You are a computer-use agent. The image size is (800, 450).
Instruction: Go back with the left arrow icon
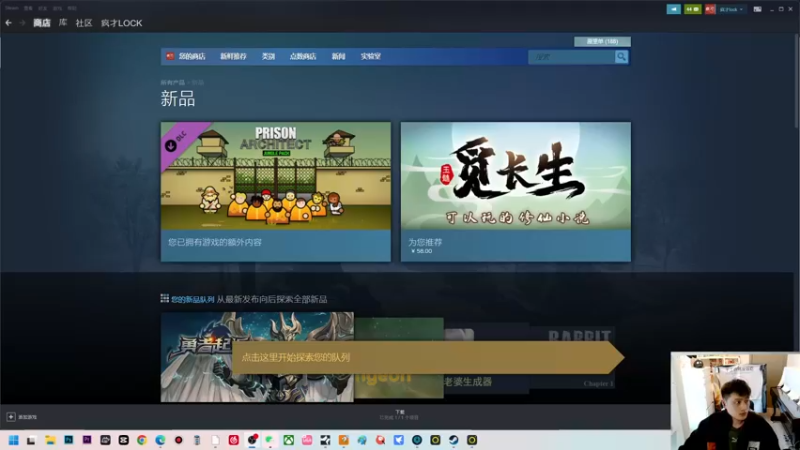[x=9, y=23]
